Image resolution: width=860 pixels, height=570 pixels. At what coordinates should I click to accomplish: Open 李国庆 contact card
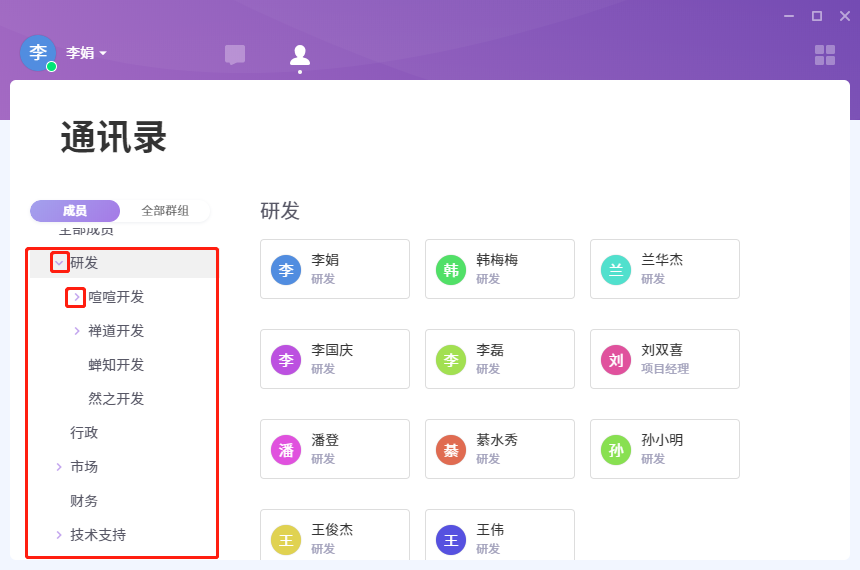(x=335, y=359)
